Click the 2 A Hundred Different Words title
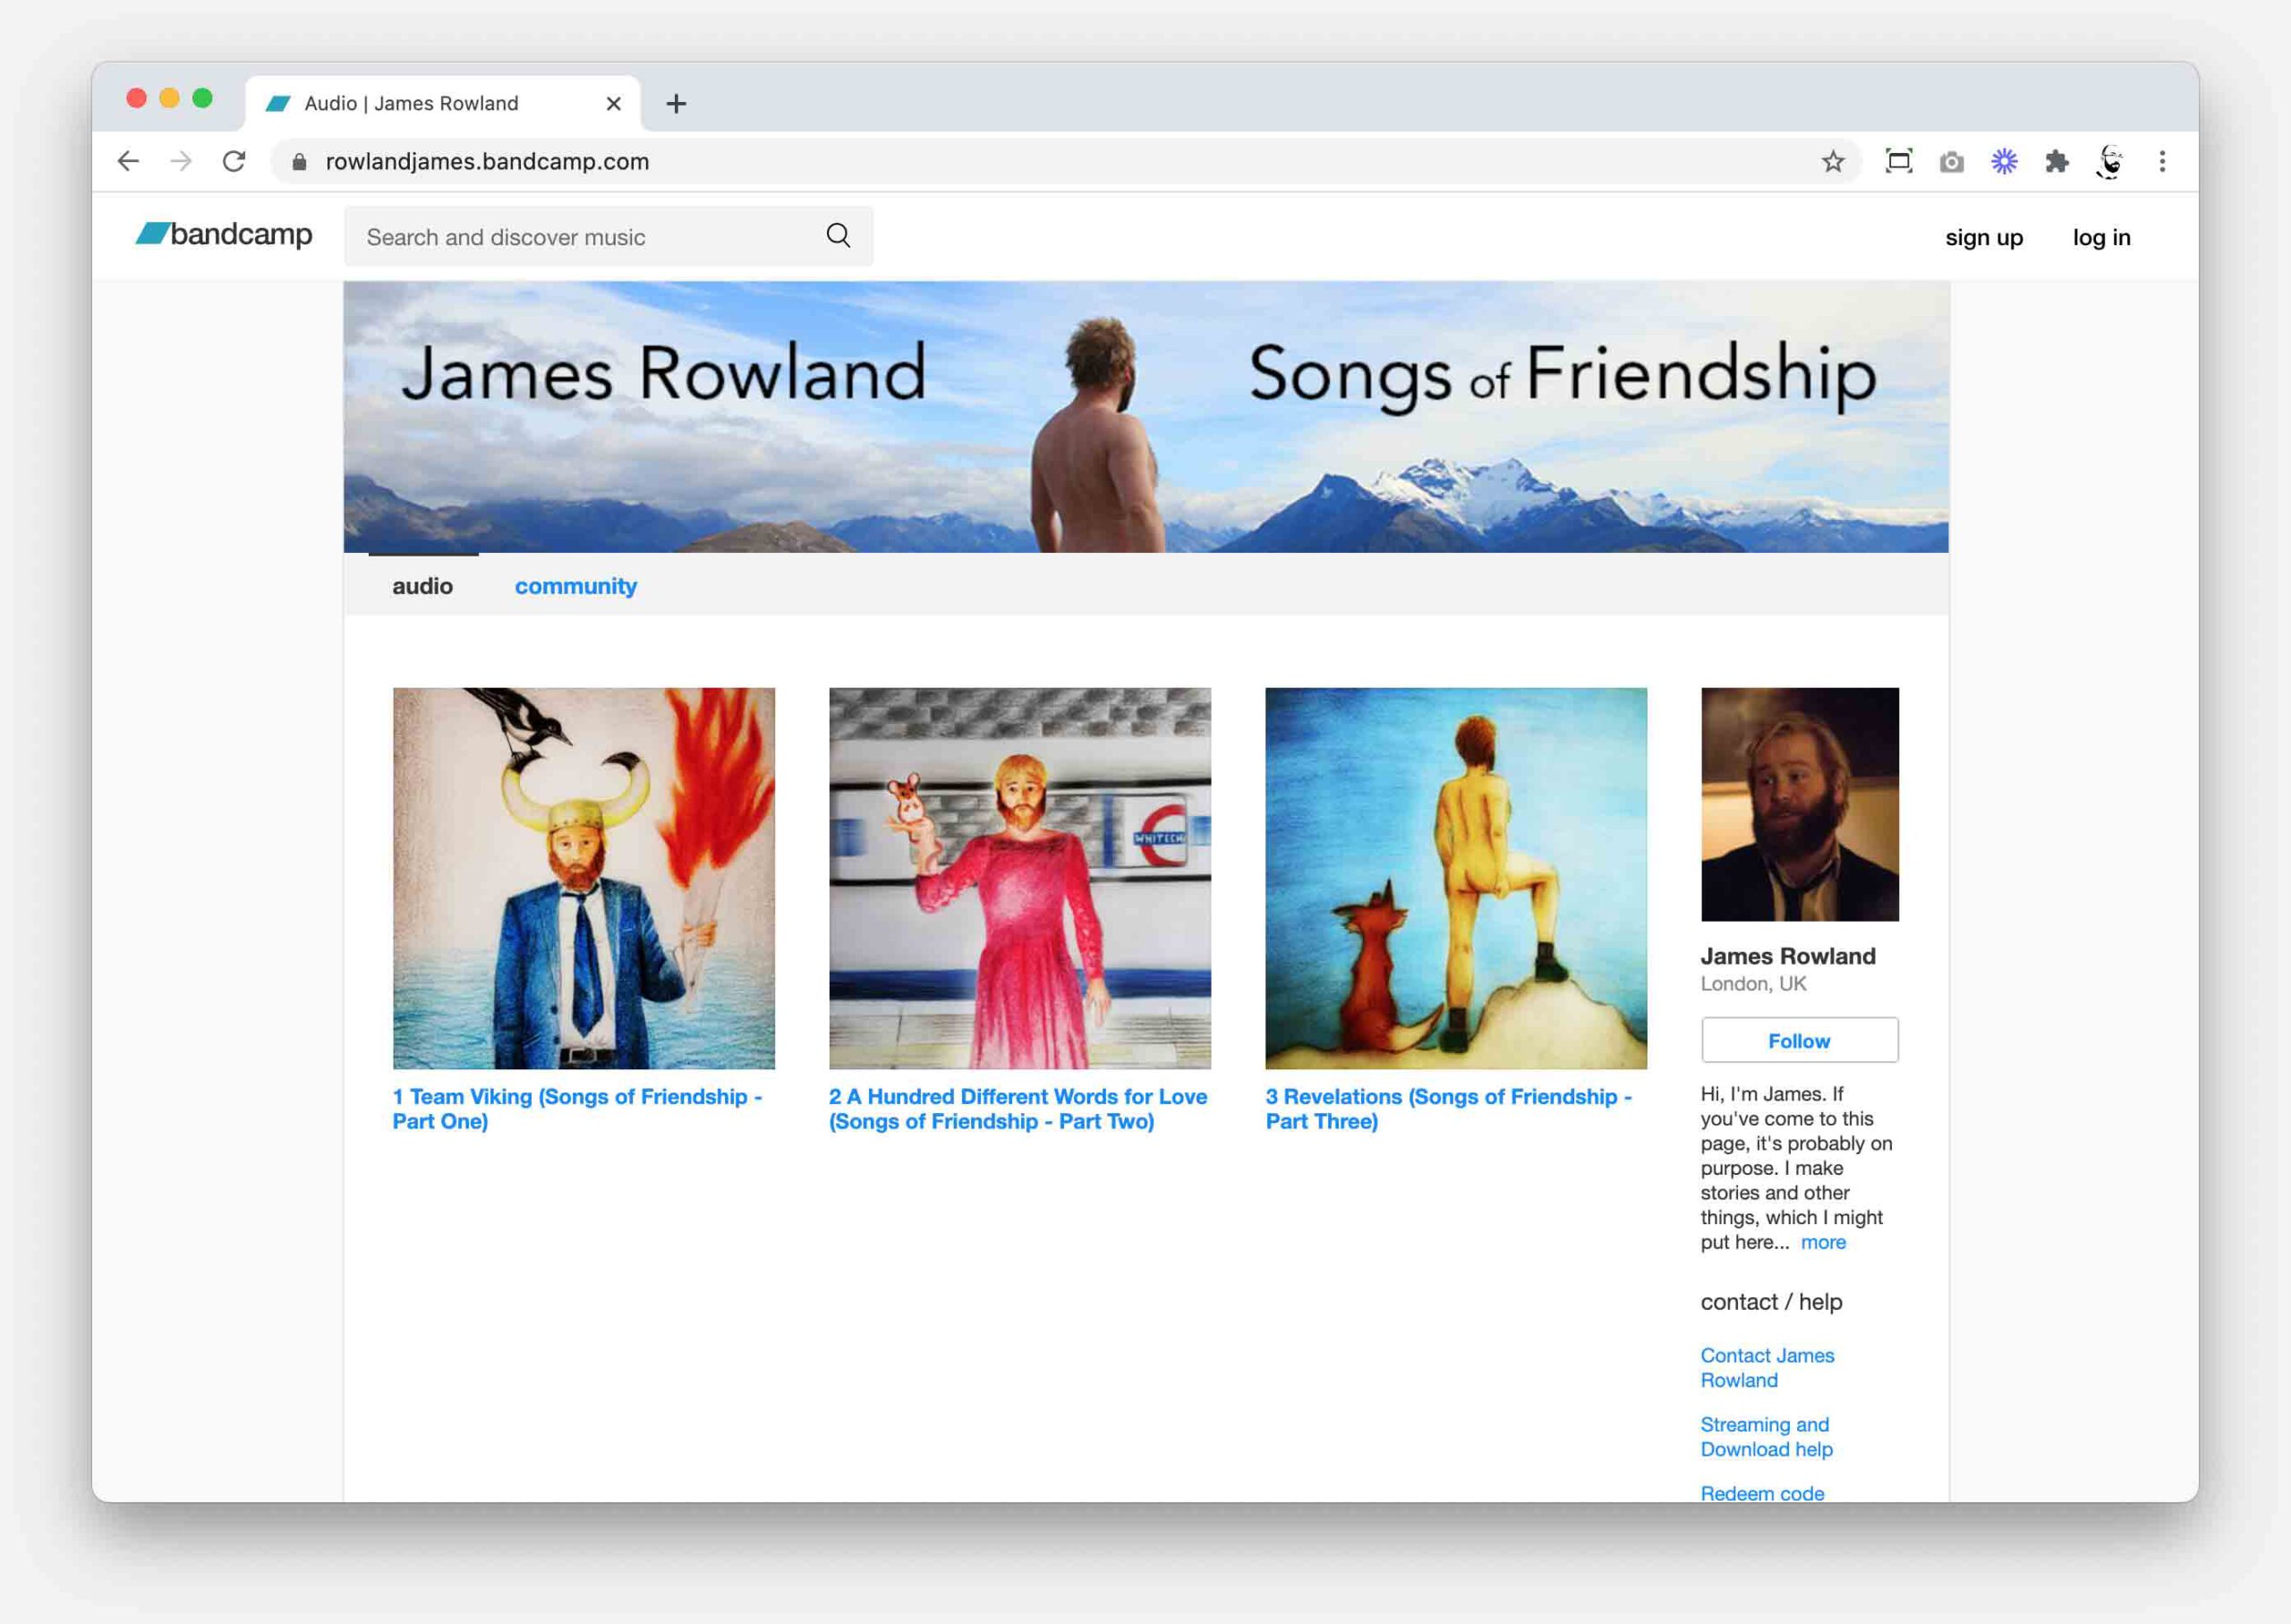This screenshot has width=2291, height=1624. point(1017,1109)
